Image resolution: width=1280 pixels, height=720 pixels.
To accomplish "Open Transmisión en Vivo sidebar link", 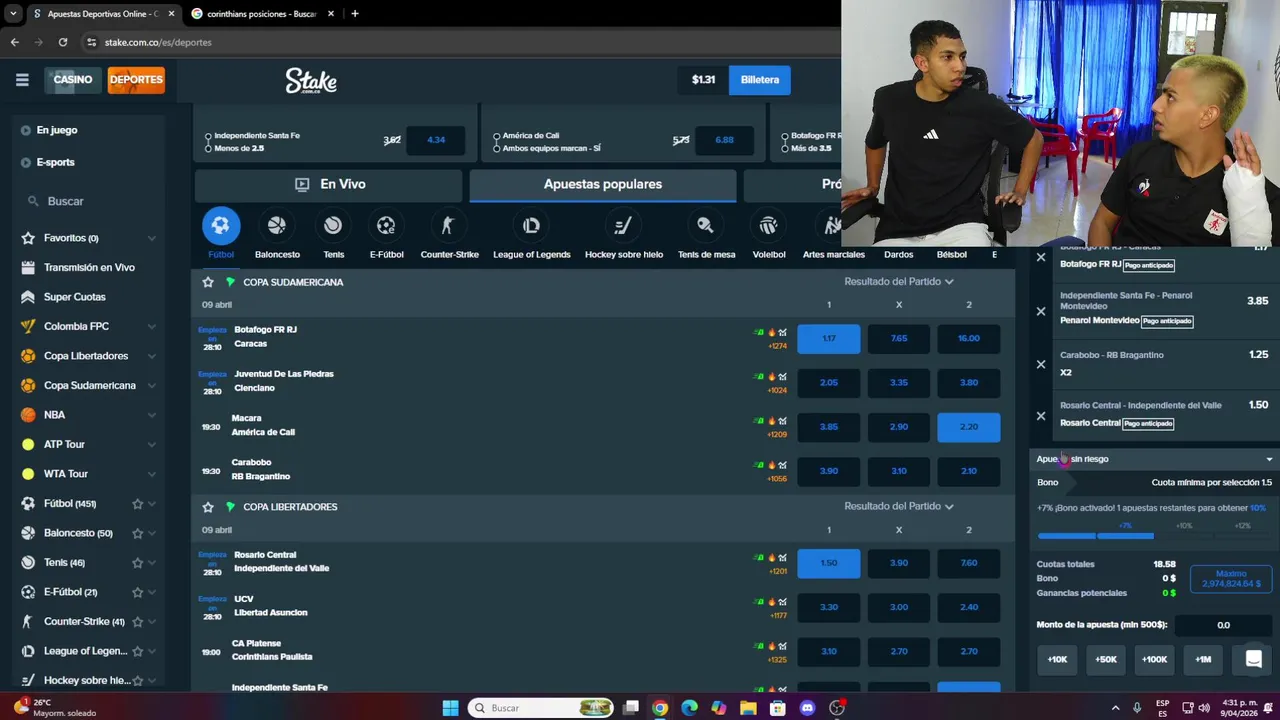I will (89, 268).
